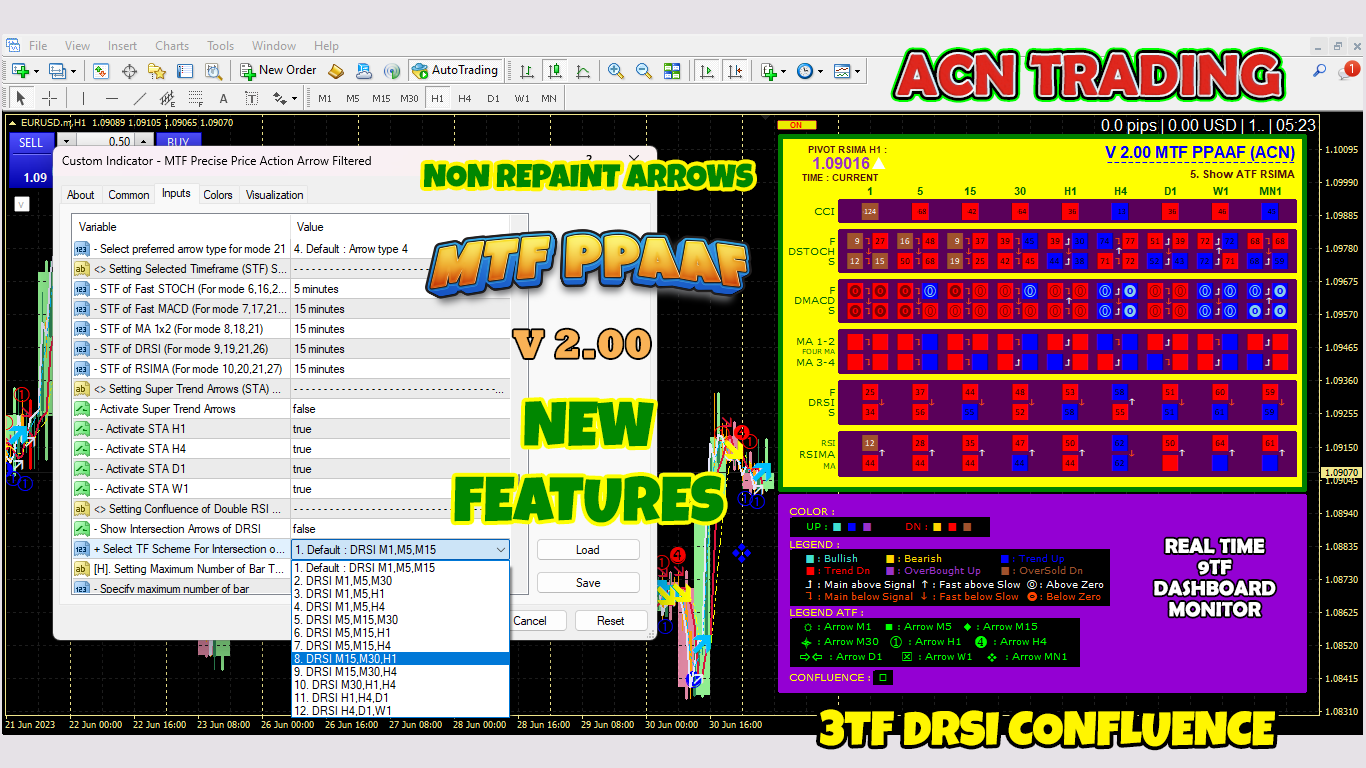Select the Text 'A' drawing tool

[x=224, y=98]
